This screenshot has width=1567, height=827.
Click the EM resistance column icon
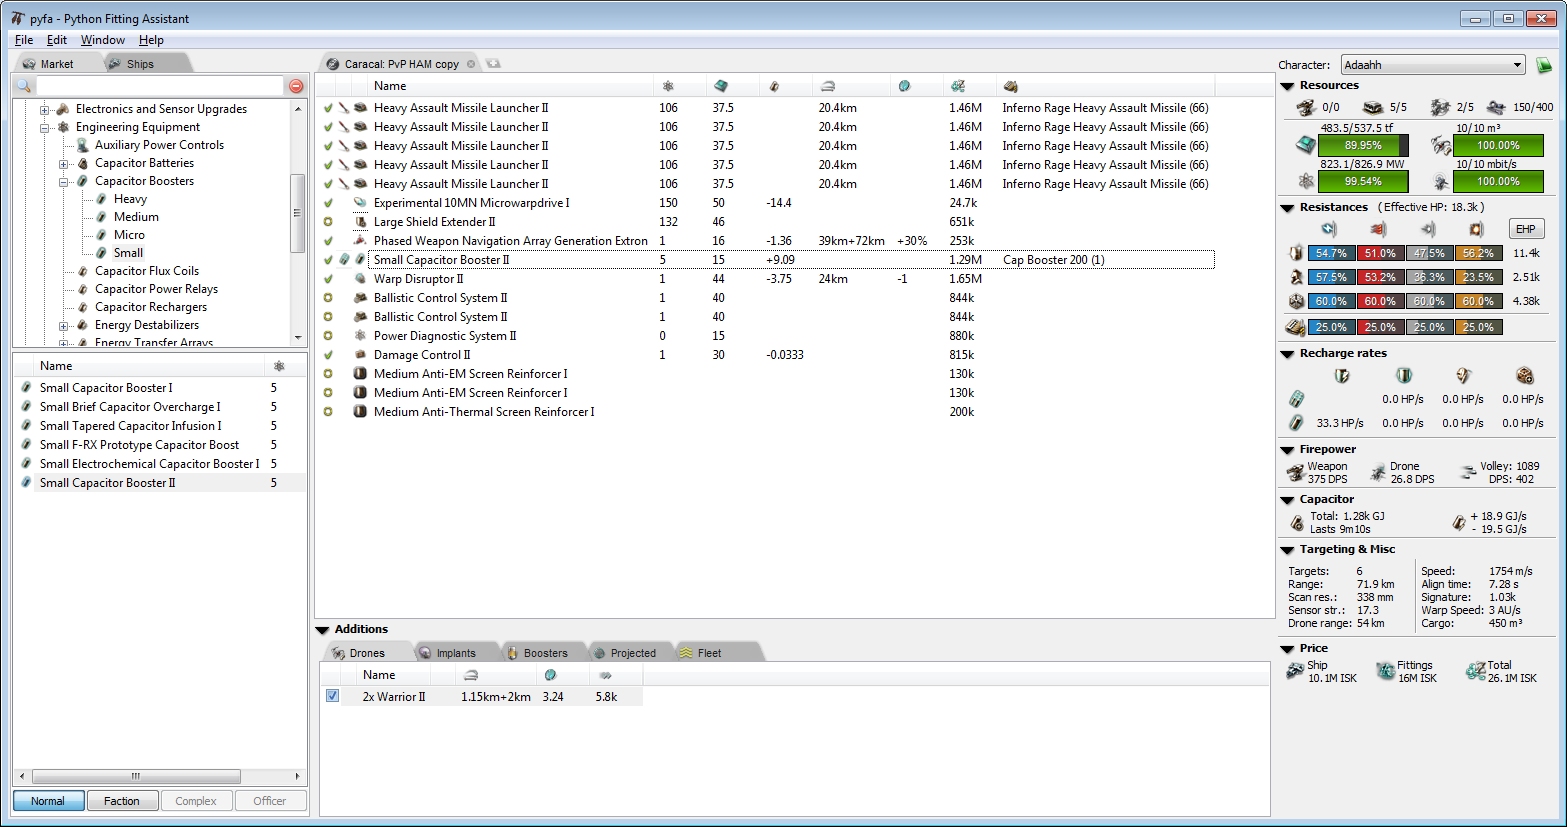pyautogui.click(x=1329, y=229)
